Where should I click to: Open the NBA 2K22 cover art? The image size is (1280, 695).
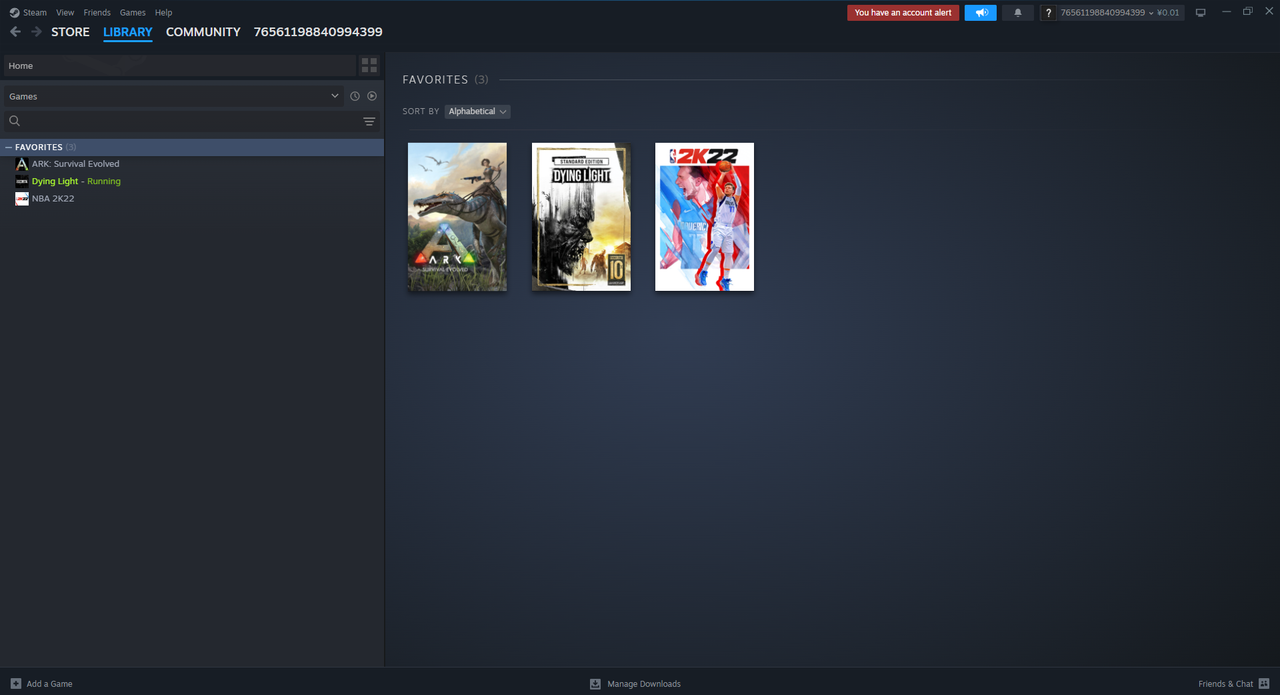click(x=704, y=217)
